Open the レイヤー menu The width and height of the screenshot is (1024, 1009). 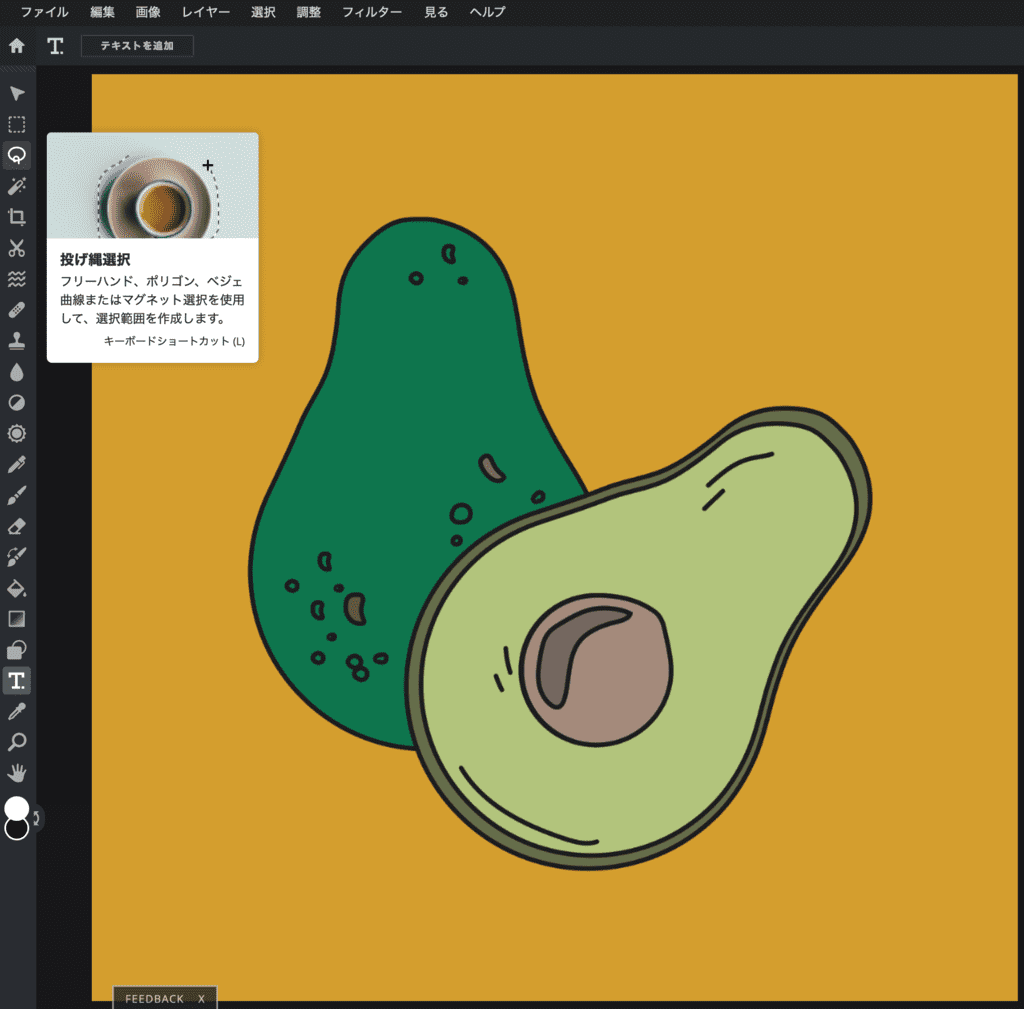click(205, 12)
